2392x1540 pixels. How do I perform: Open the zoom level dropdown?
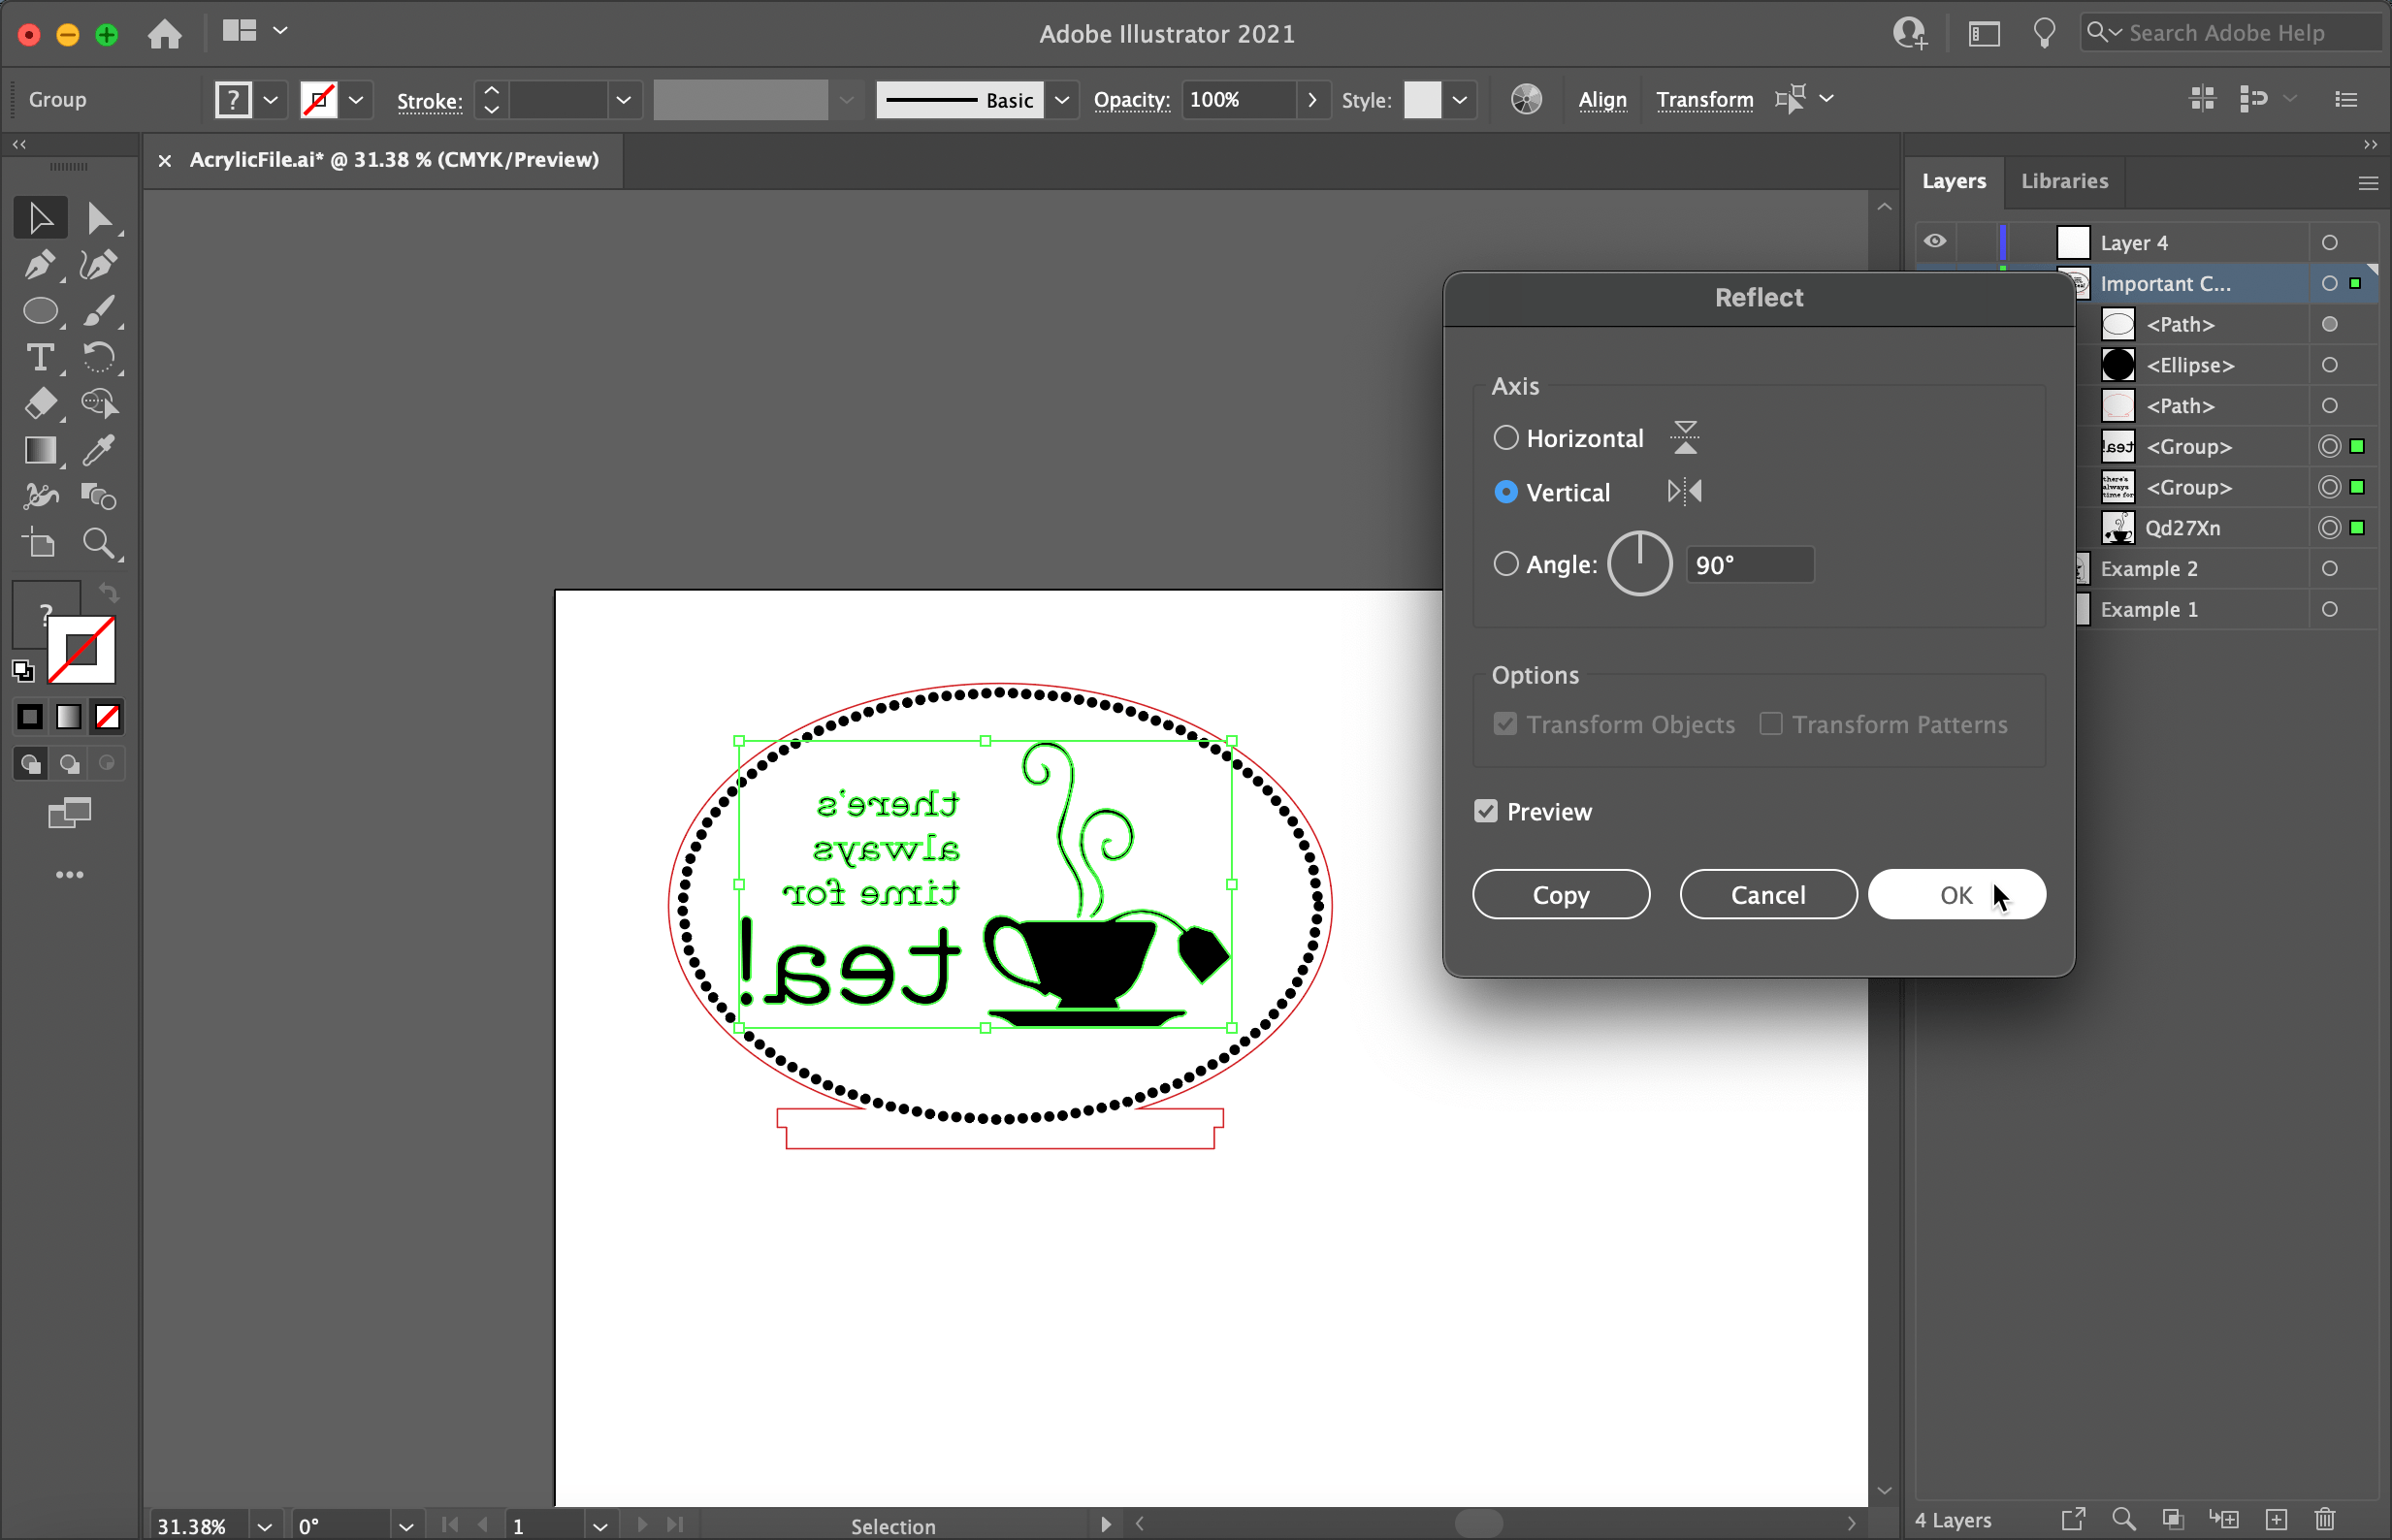coord(264,1526)
